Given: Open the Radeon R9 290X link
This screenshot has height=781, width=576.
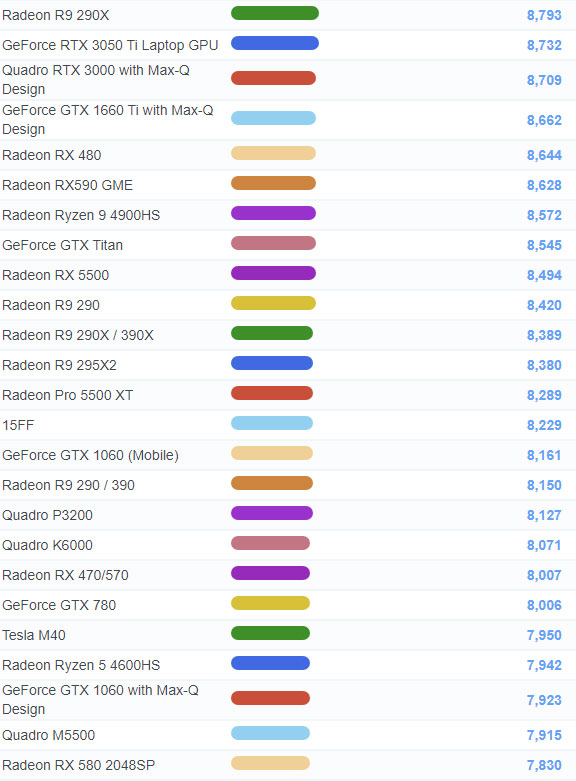Looking at the screenshot, I should 55,15.
